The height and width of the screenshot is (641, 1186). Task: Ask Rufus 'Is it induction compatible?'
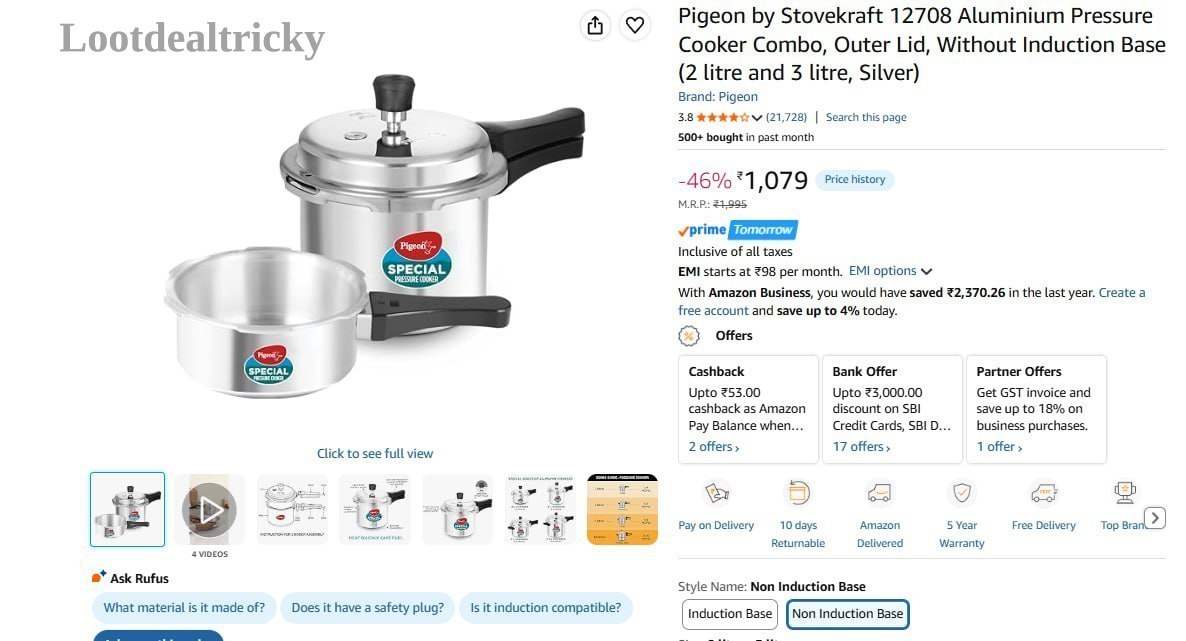point(545,608)
